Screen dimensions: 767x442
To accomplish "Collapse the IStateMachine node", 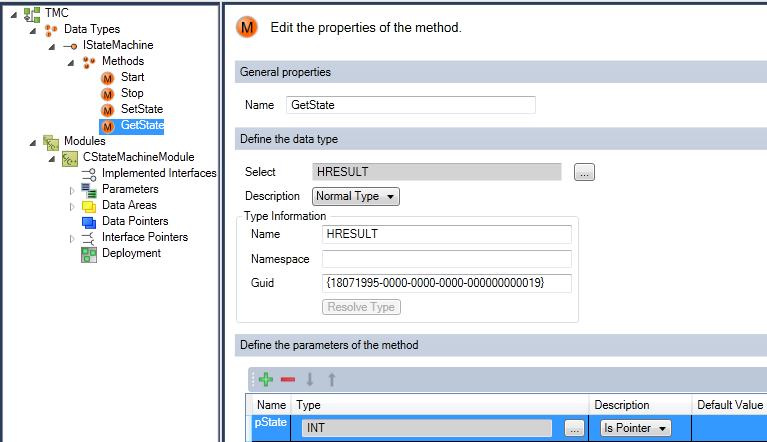I will [x=52, y=47].
